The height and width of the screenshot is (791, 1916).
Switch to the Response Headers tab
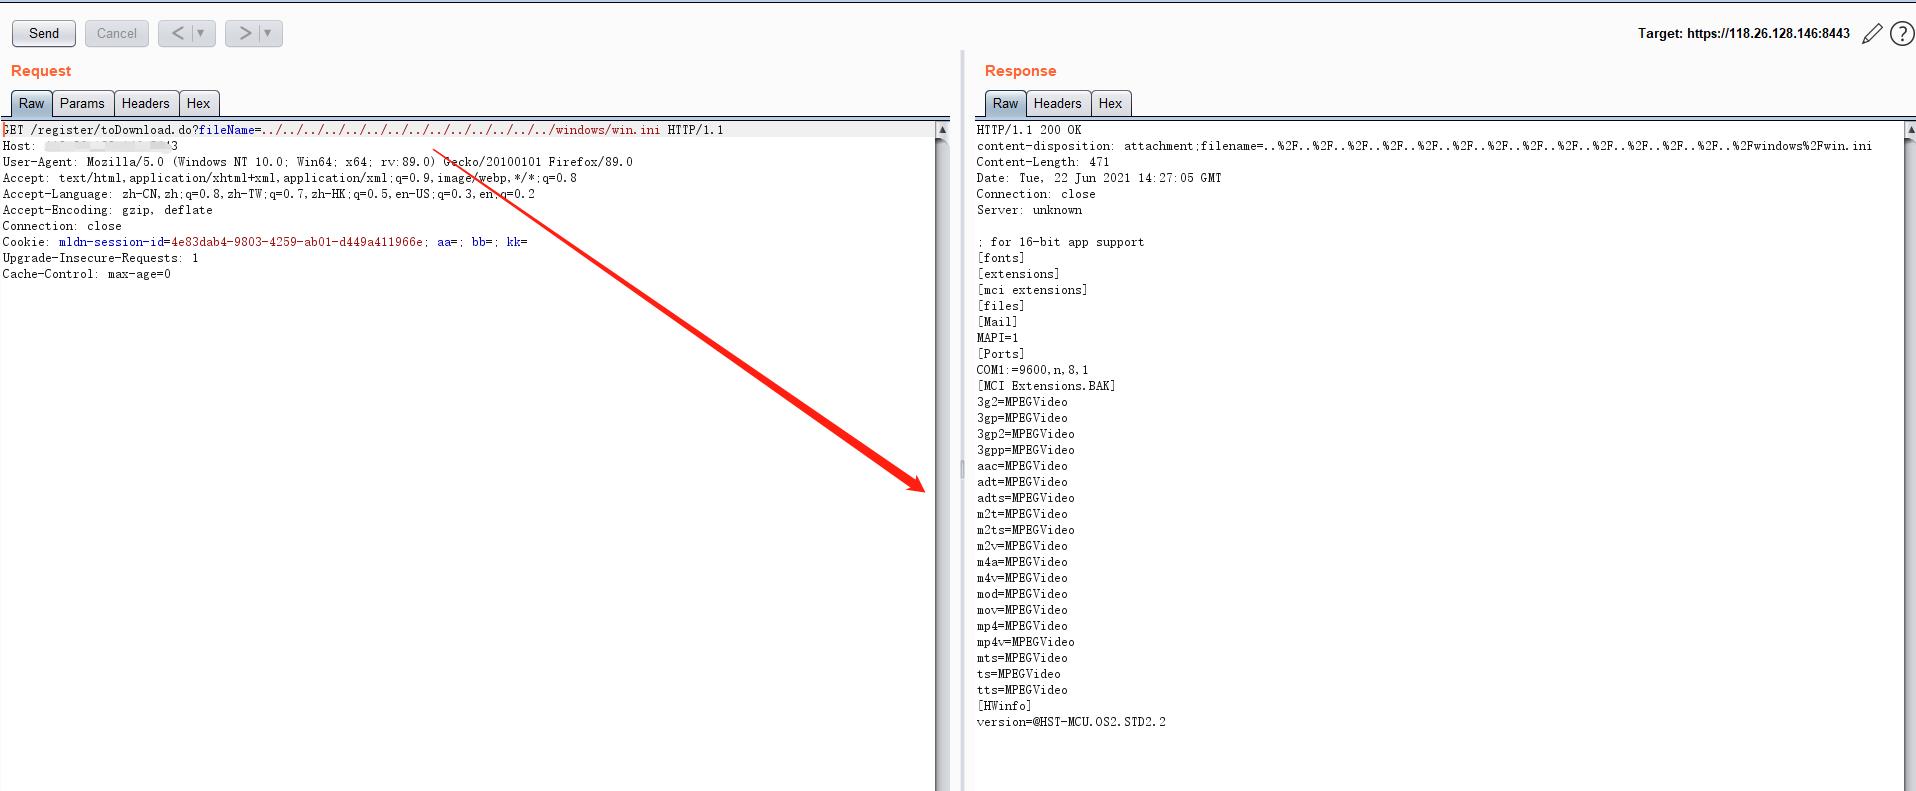pyautogui.click(x=1057, y=103)
